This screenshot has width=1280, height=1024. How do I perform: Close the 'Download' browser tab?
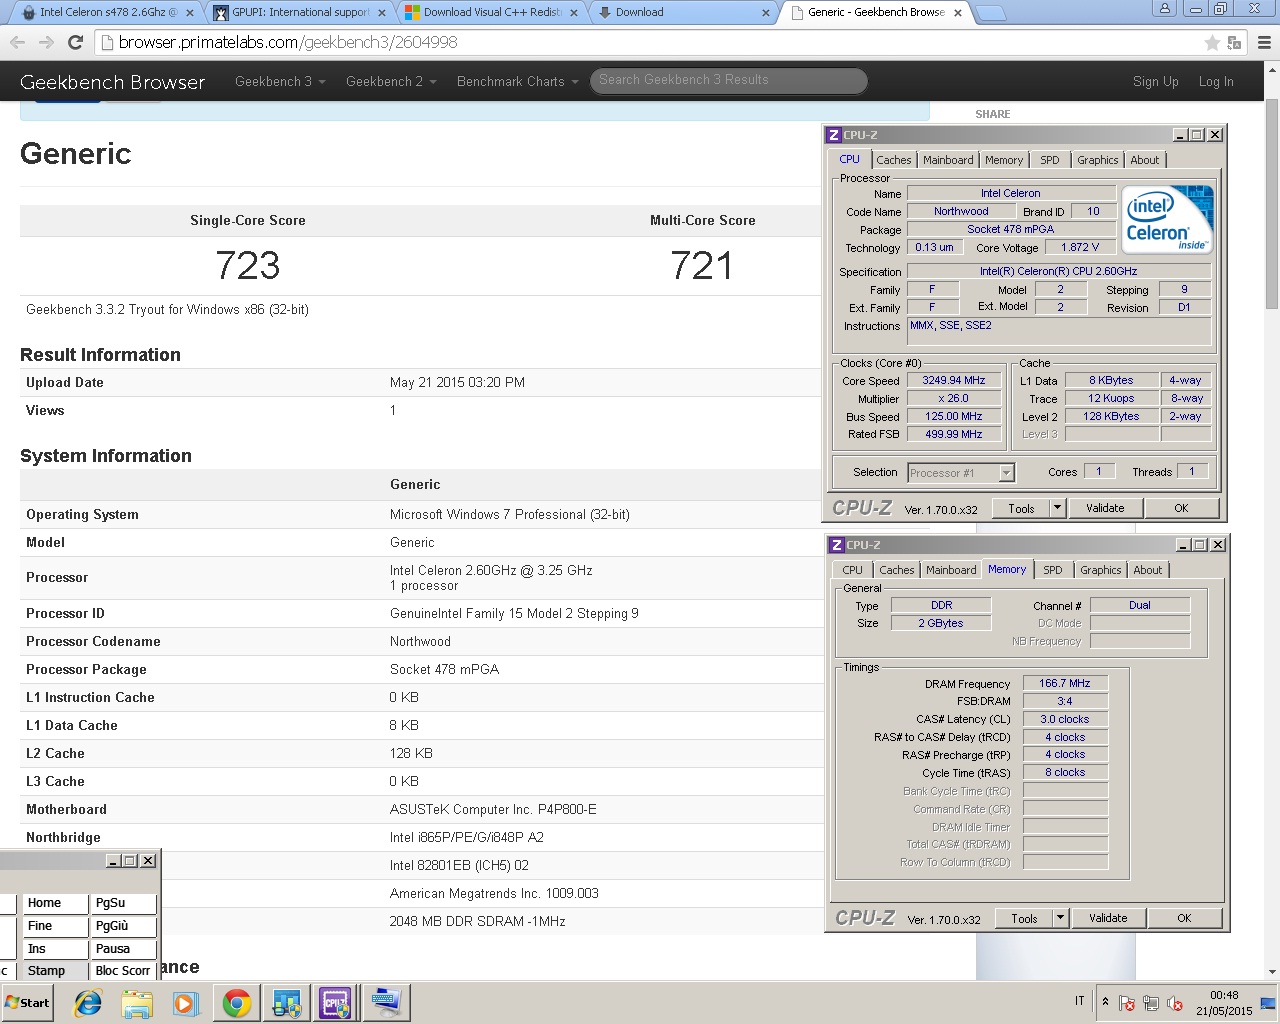(766, 13)
